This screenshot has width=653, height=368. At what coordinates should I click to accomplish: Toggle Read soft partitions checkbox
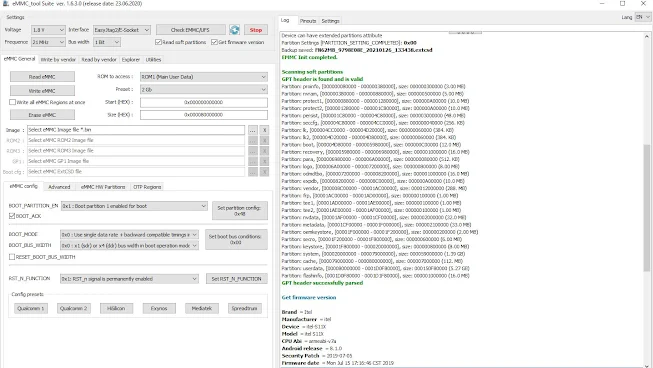point(158,42)
